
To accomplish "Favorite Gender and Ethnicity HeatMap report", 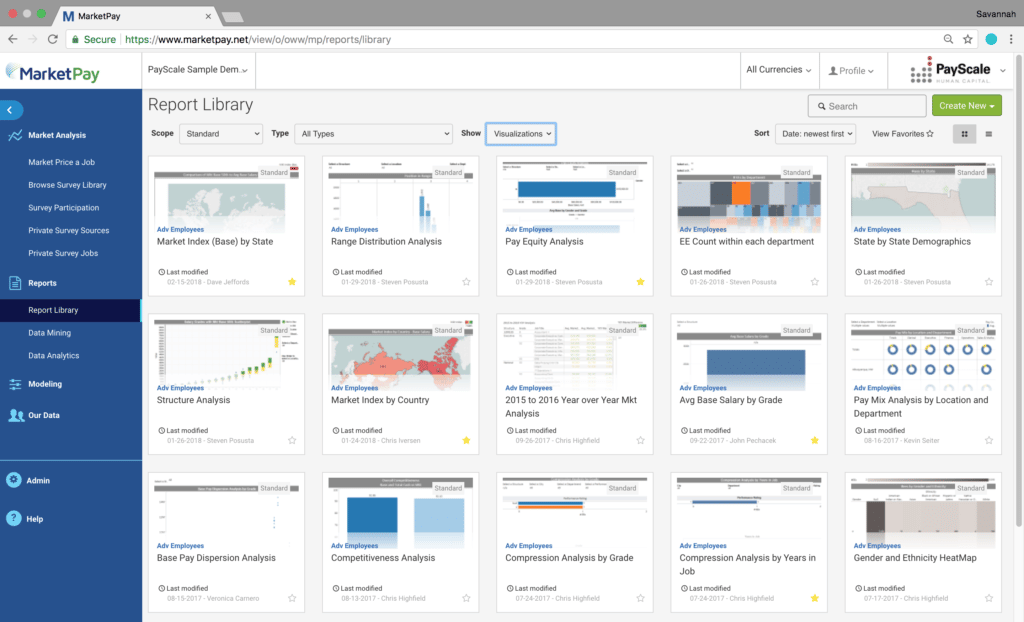I will 989,598.
